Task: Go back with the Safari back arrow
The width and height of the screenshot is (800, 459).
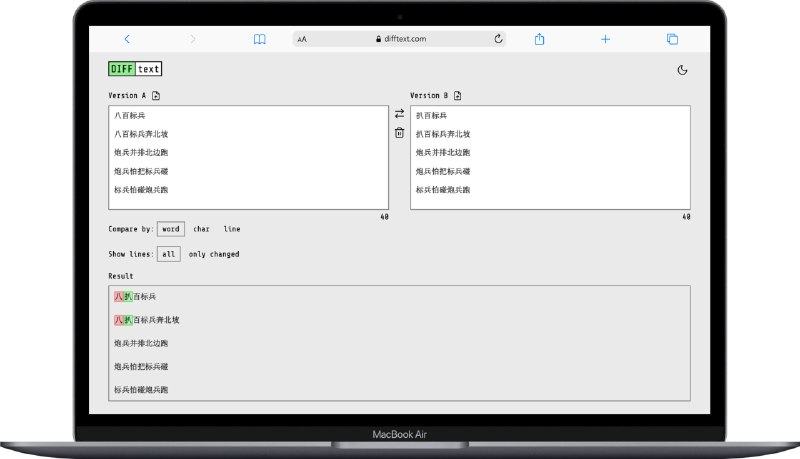Action: click(127, 39)
